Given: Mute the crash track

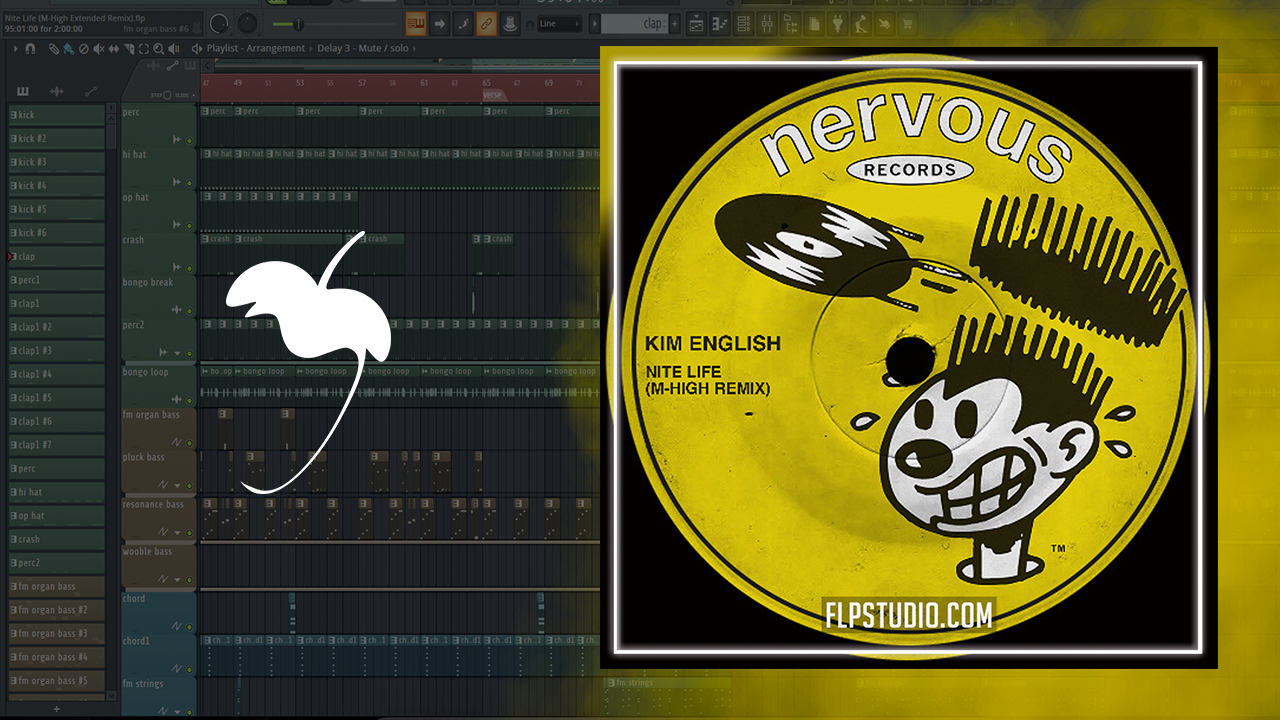Looking at the screenshot, I should (x=189, y=267).
